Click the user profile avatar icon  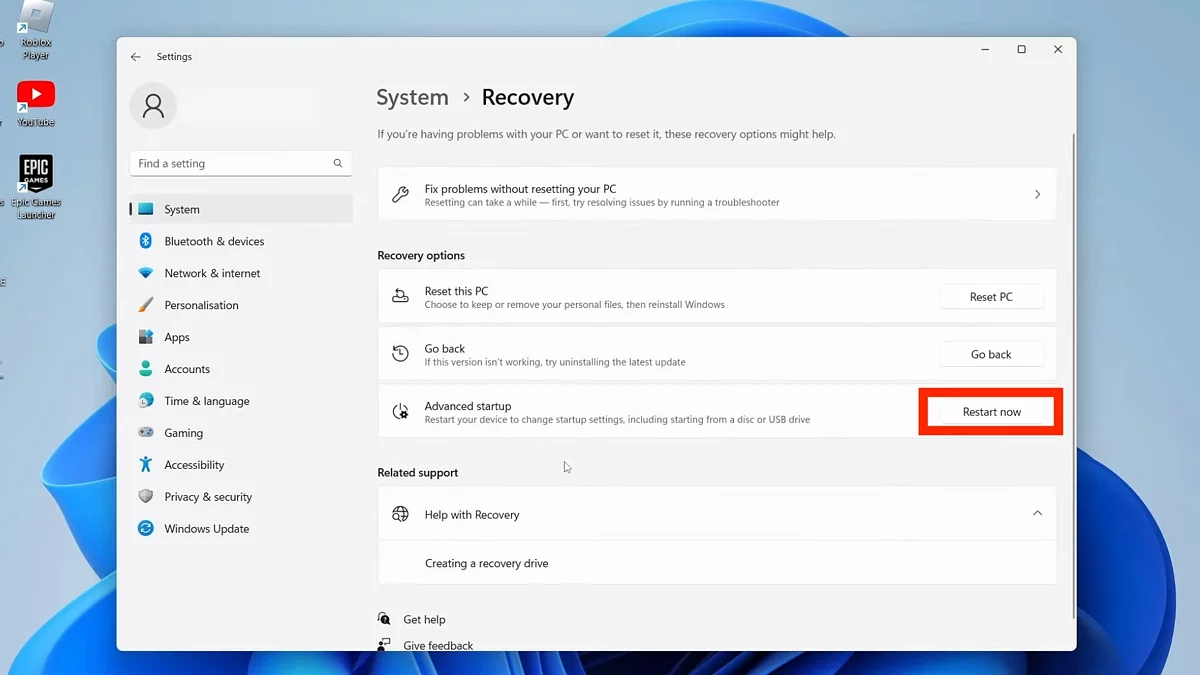tap(153, 106)
